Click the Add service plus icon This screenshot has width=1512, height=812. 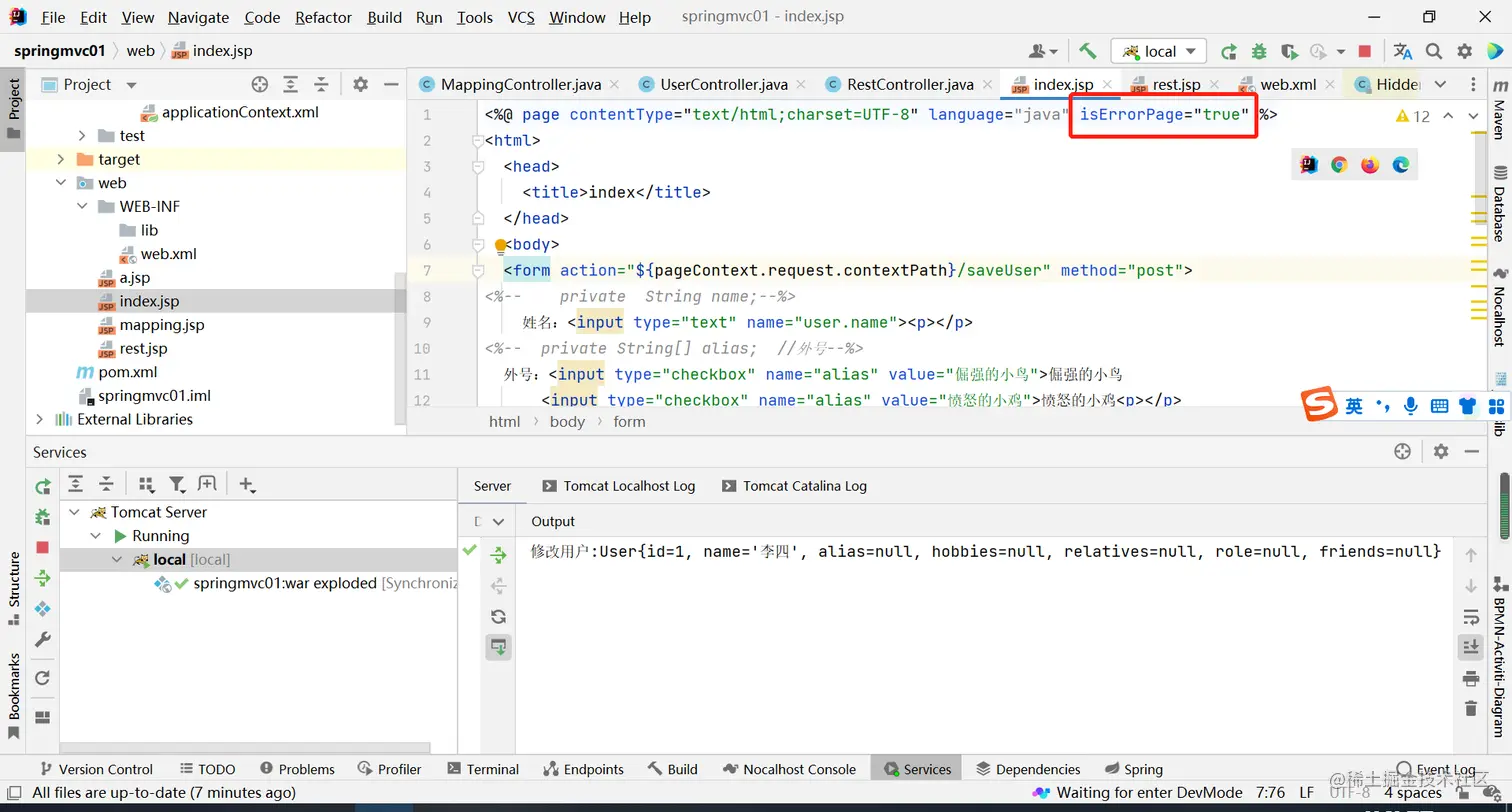[x=246, y=485]
